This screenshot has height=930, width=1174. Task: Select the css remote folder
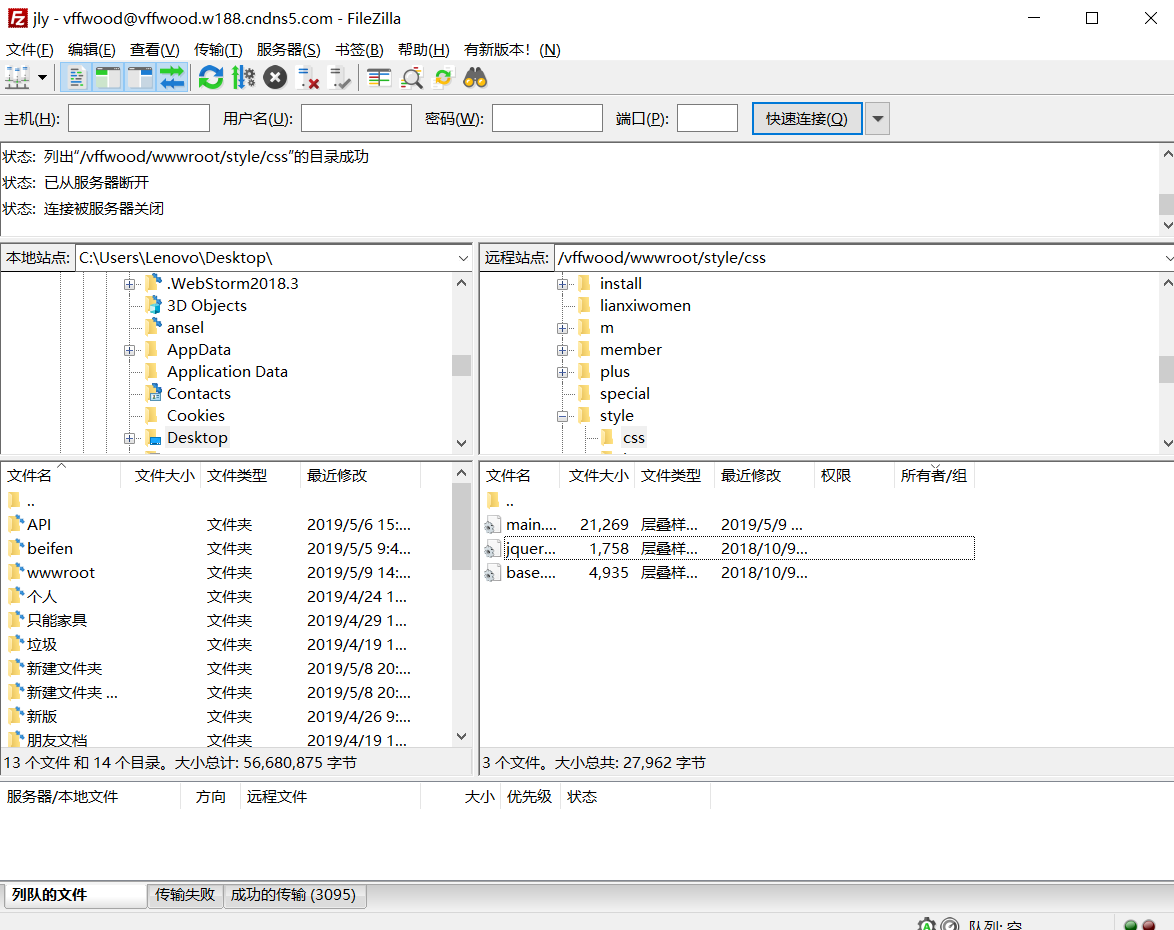633,438
